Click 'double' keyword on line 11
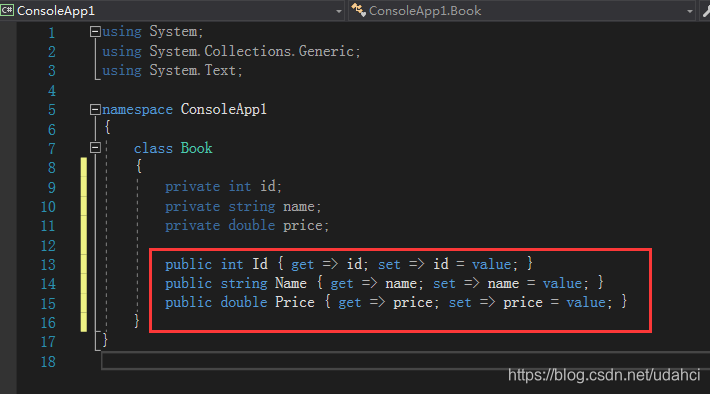 (252, 225)
